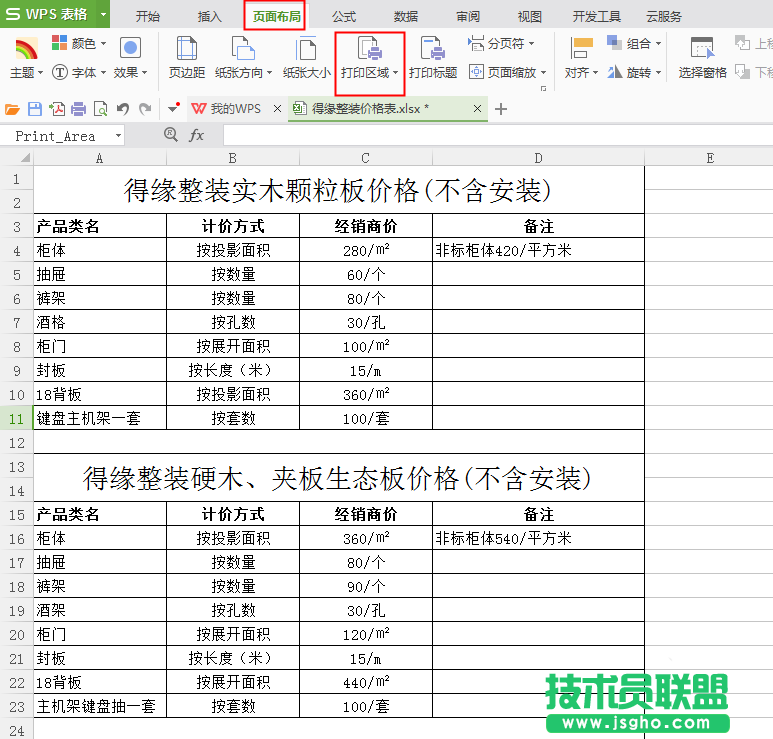
Task: Click the print preview icon
Action: tap(101, 109)
